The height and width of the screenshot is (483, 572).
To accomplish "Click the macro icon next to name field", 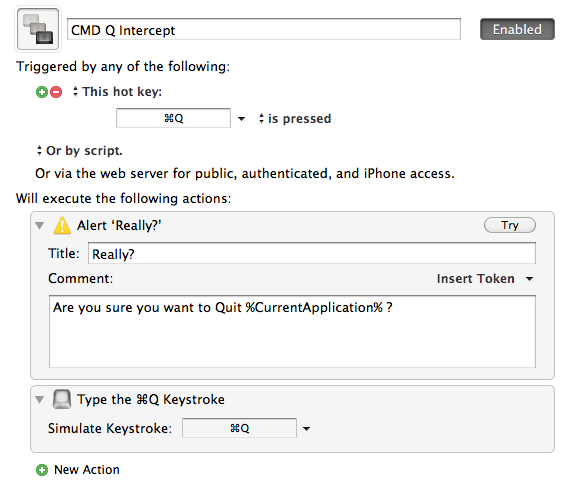I will [x=38, y=29].
